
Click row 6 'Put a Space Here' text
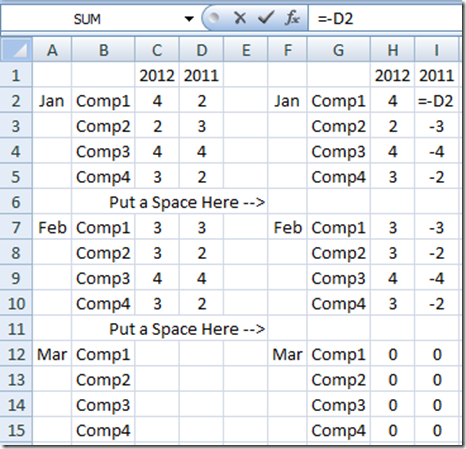tap(187, 202)
